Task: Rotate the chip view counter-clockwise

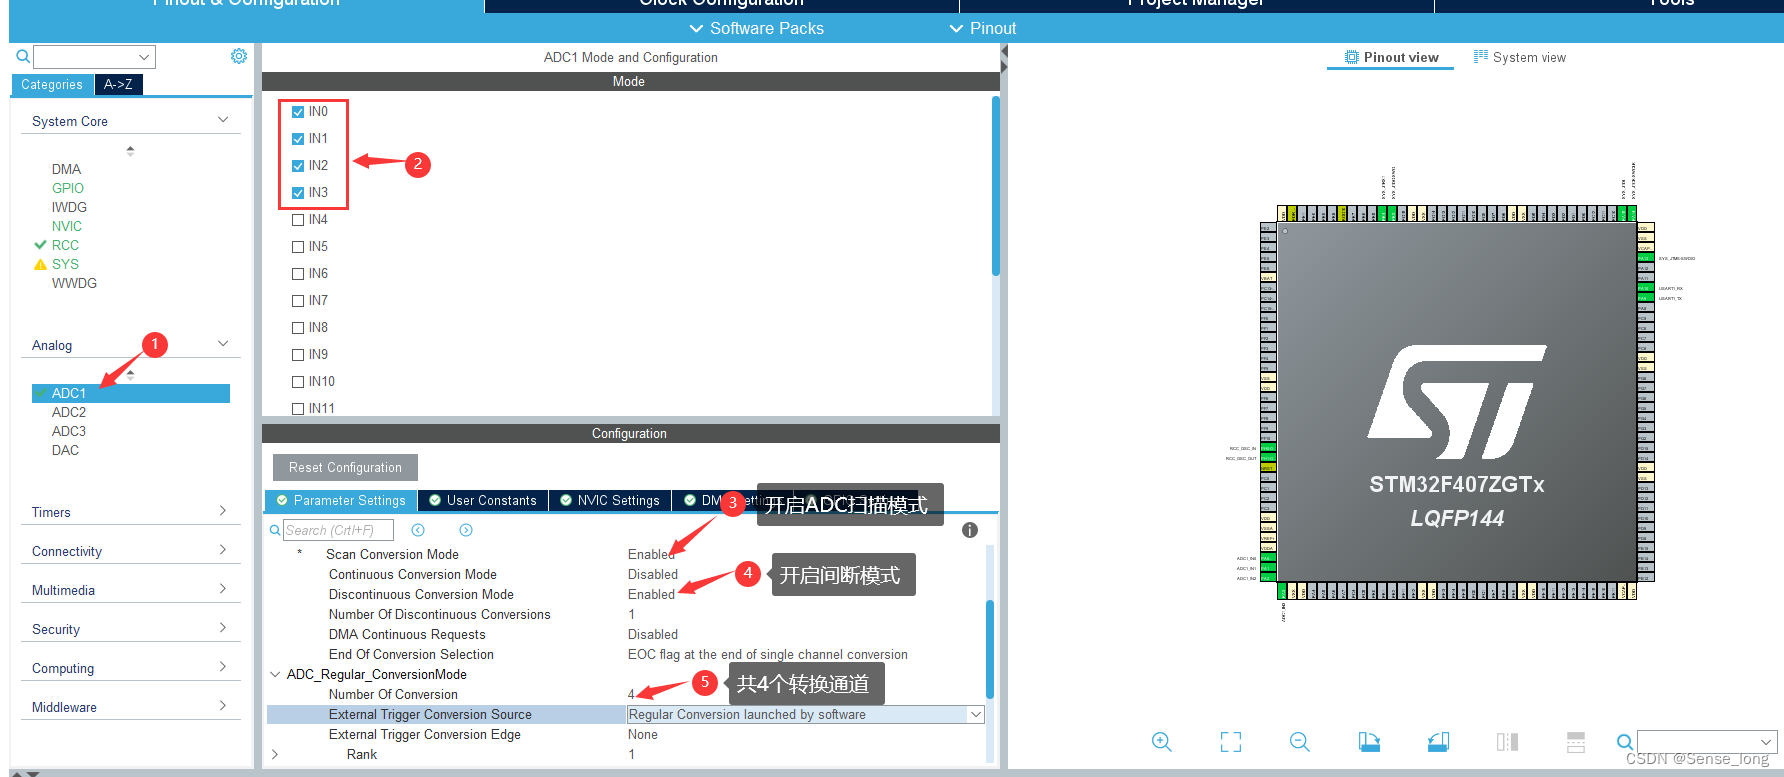Action: pyautogui.click(x=1438, y=741)
